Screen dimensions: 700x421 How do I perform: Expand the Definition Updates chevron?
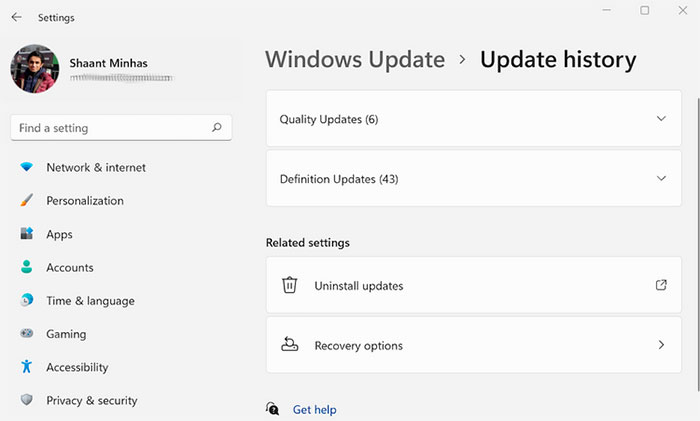(x=660, y=179)
